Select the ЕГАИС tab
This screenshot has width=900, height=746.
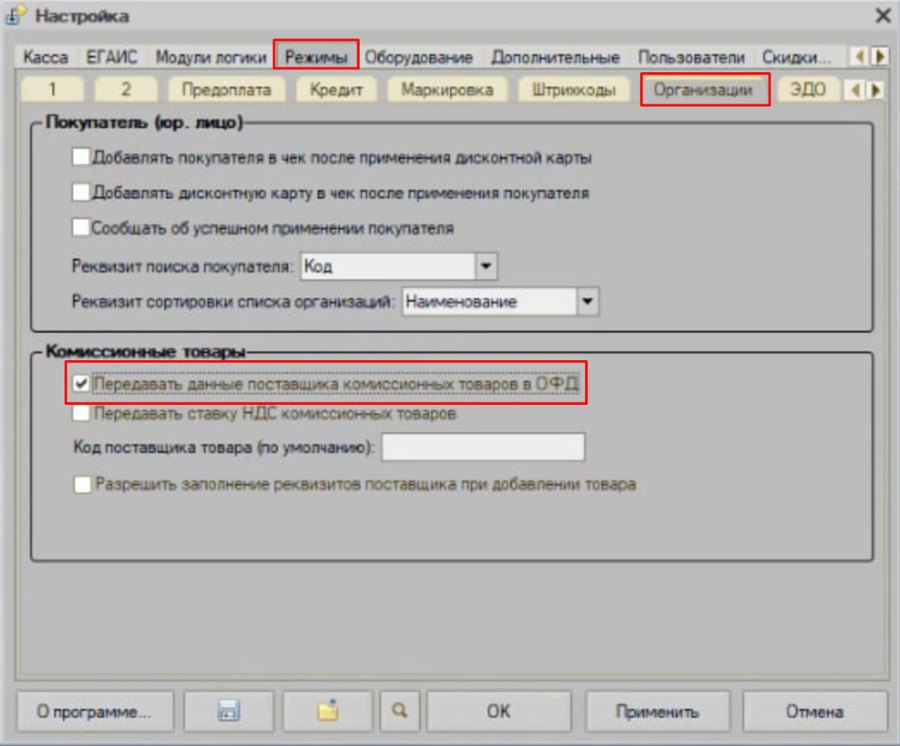pyautogui.click(x=111, y=57)
